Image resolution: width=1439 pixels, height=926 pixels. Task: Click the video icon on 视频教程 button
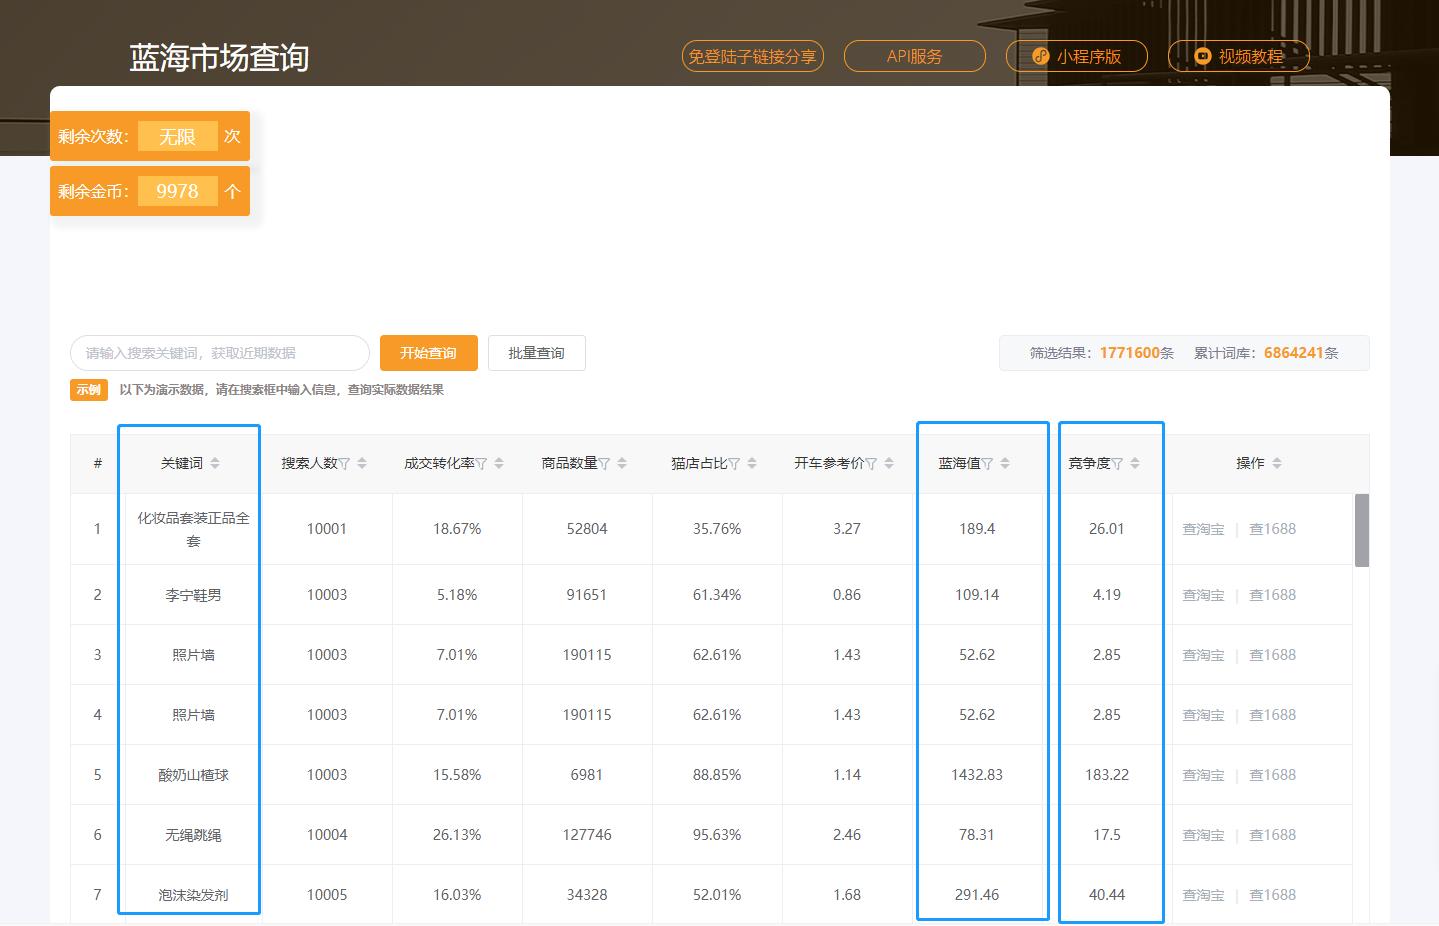point(1202,56)
